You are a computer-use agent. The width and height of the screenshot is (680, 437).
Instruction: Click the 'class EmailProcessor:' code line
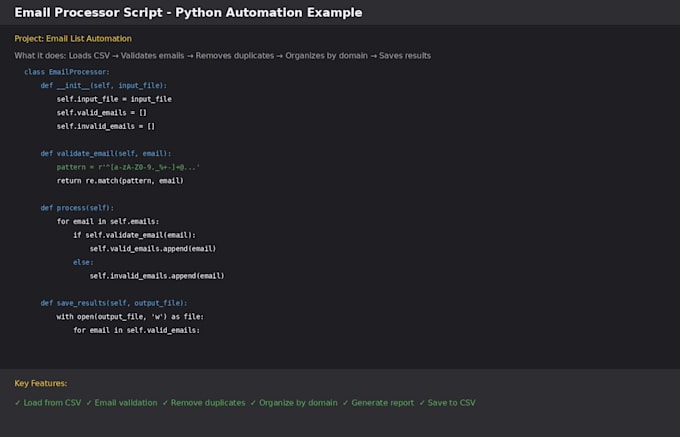click(x=67, y=72)
